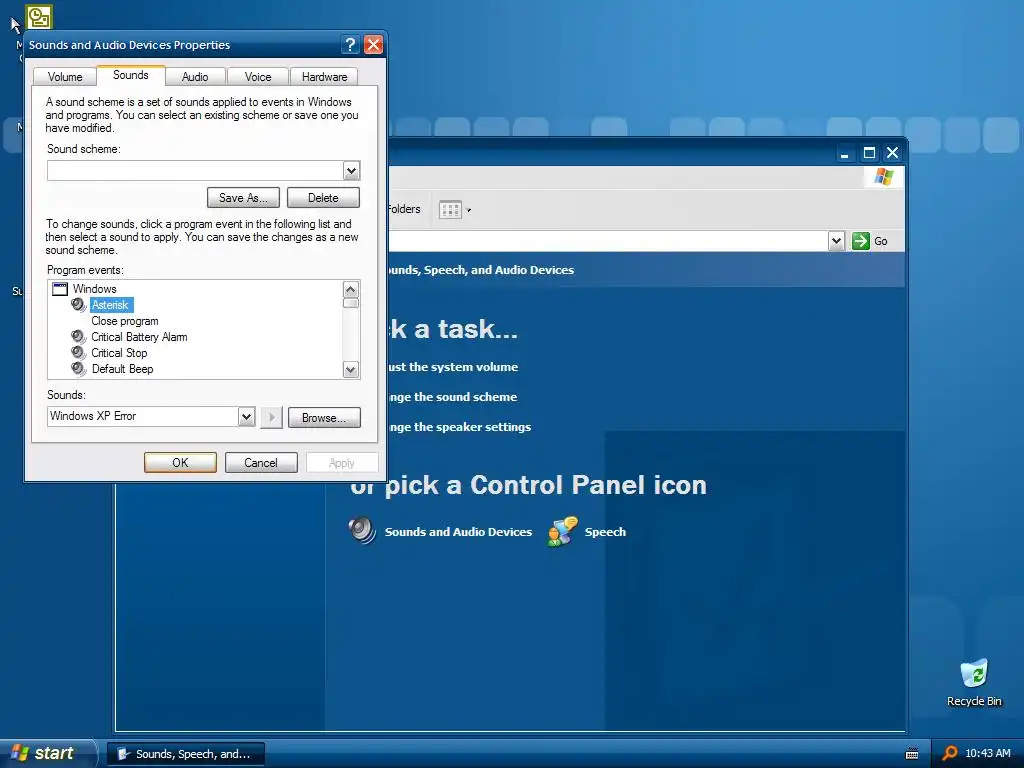Click the Windows group window icon
The width and height of the screenshot is (1024, 768).
click(60, 289)
